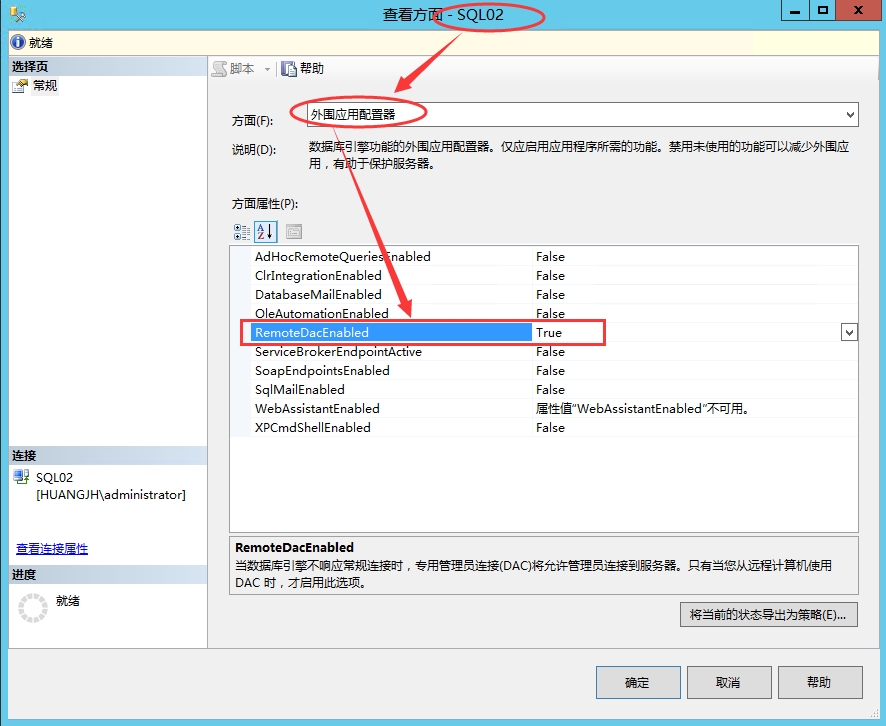Image resolution: width=886 pixels, height=726 pixels.
Task: Select ClrIntegrationEnabled property row
Action: [x=544, y=276]
